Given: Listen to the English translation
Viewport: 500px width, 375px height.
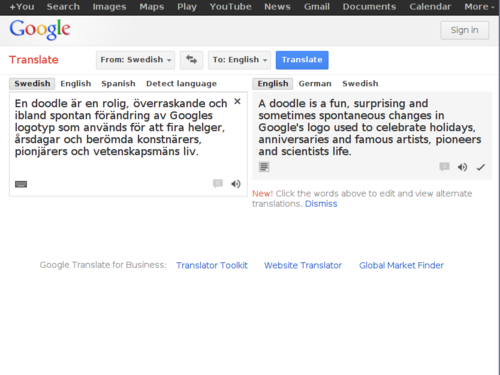Looking at the screenshot, I should pyautogui.click(x=462, y=167).
